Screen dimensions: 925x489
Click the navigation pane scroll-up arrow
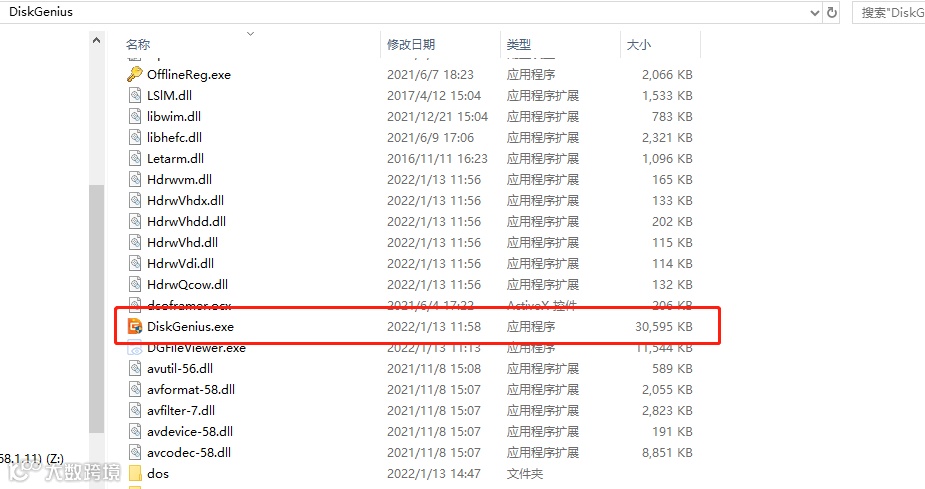pyautogui.click(x=96, y=40)
